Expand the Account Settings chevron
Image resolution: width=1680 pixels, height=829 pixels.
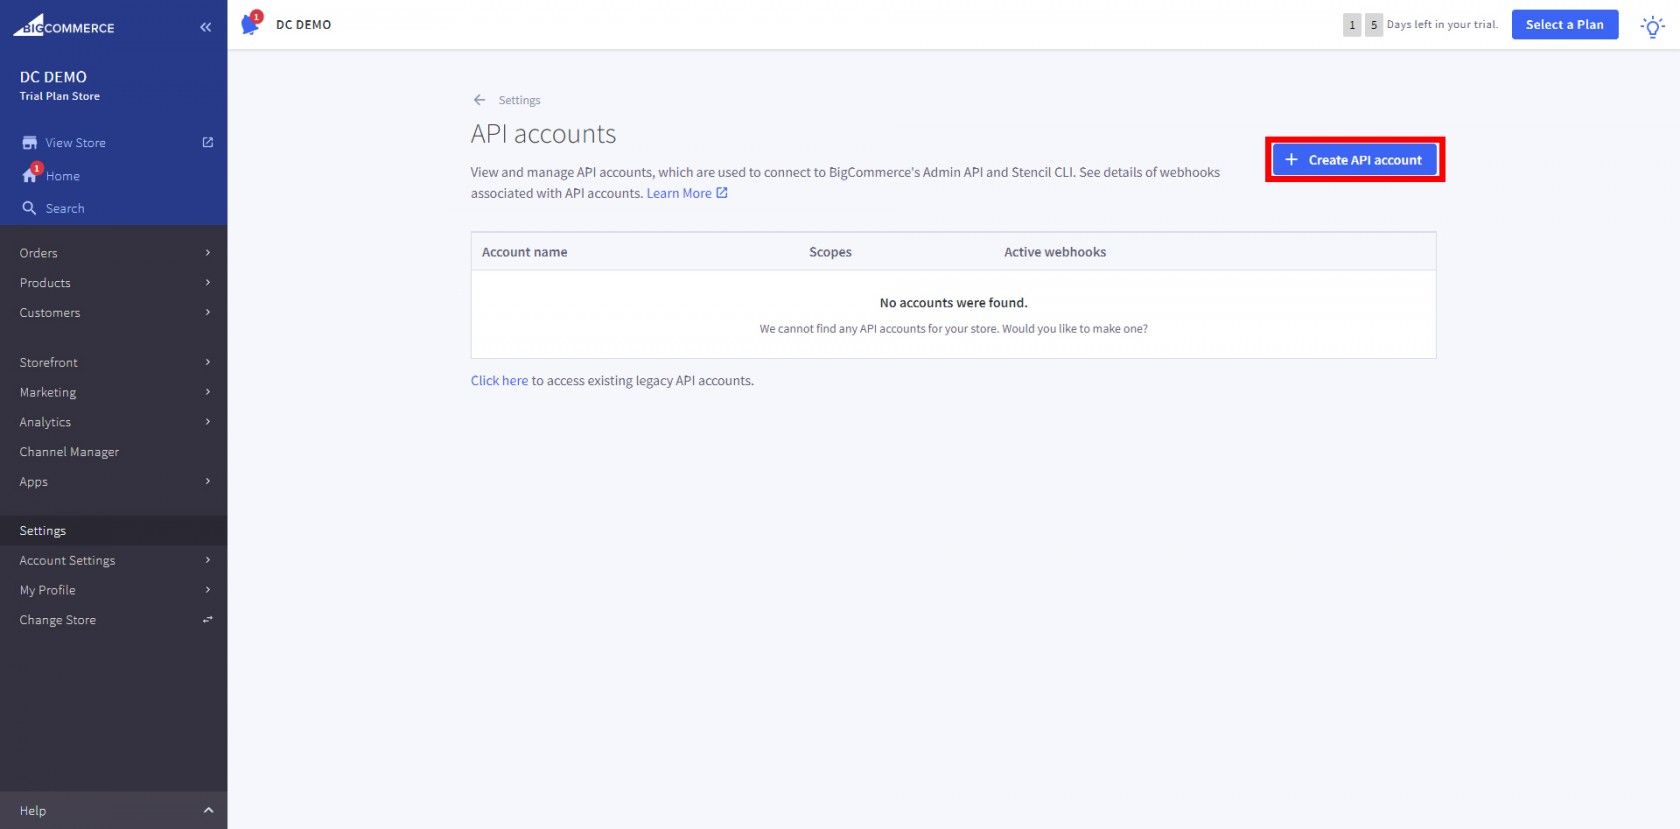[208, 560]
